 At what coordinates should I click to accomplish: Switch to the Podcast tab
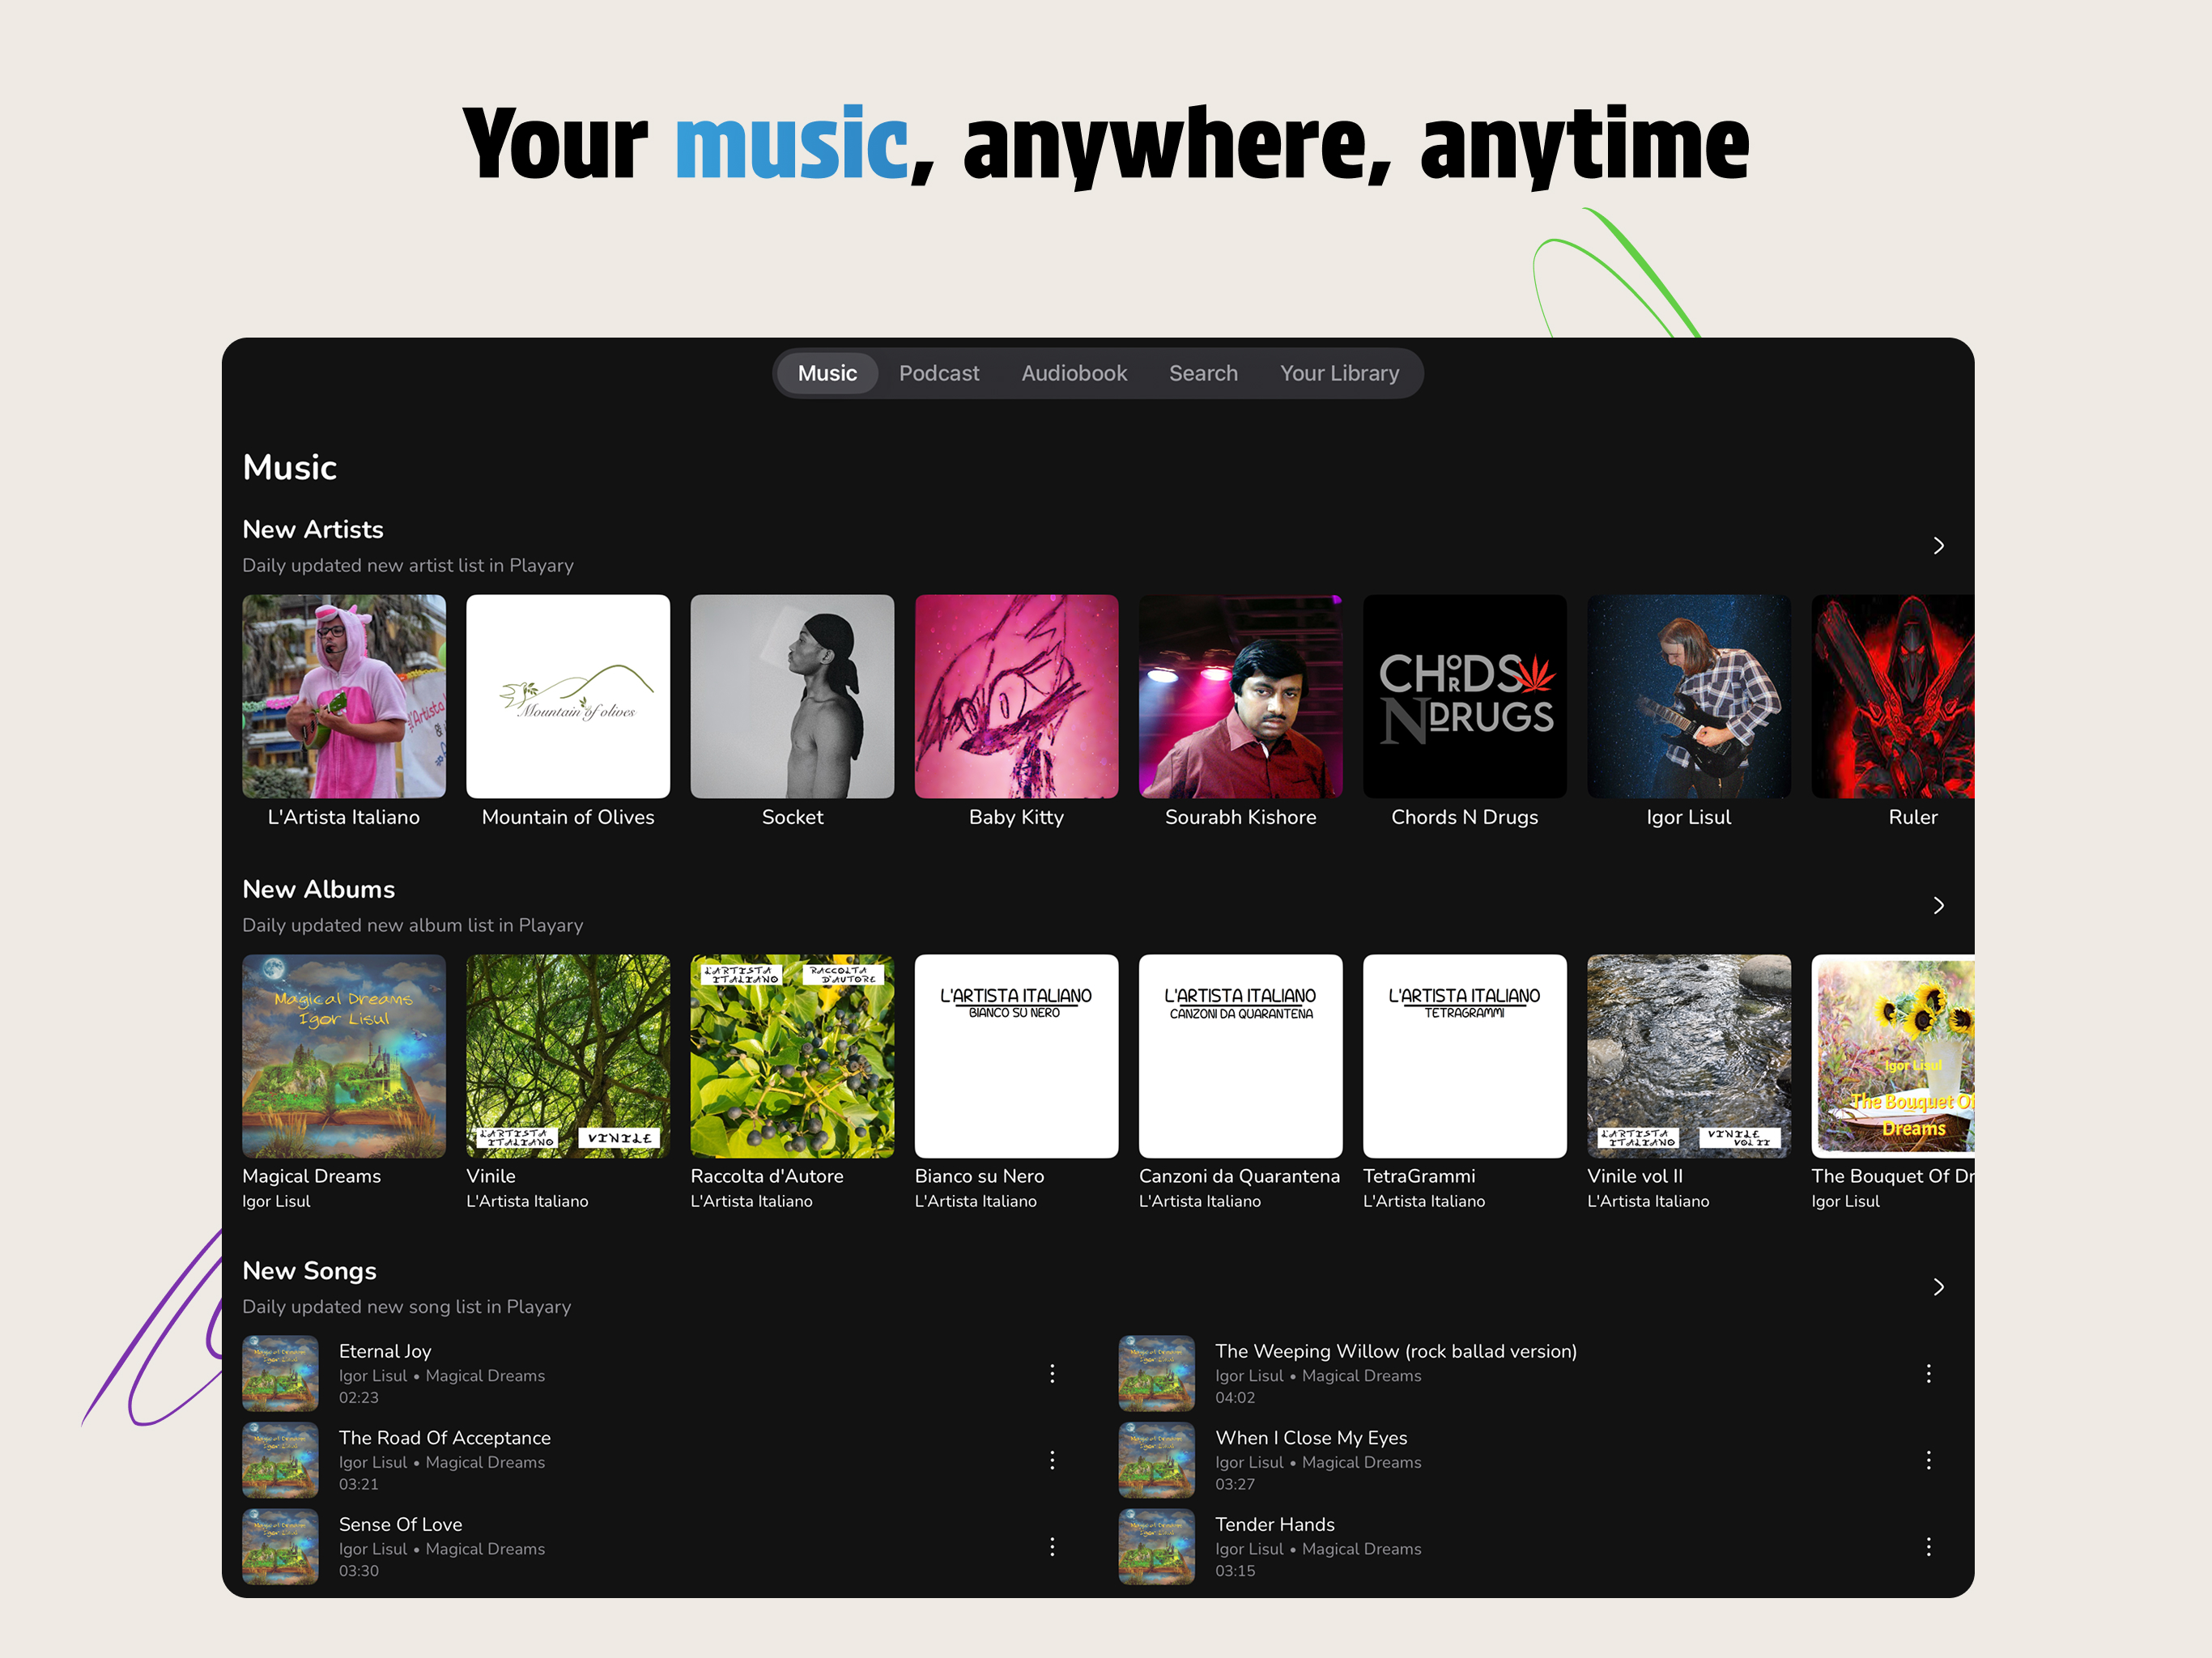click(x=939, y=373)
